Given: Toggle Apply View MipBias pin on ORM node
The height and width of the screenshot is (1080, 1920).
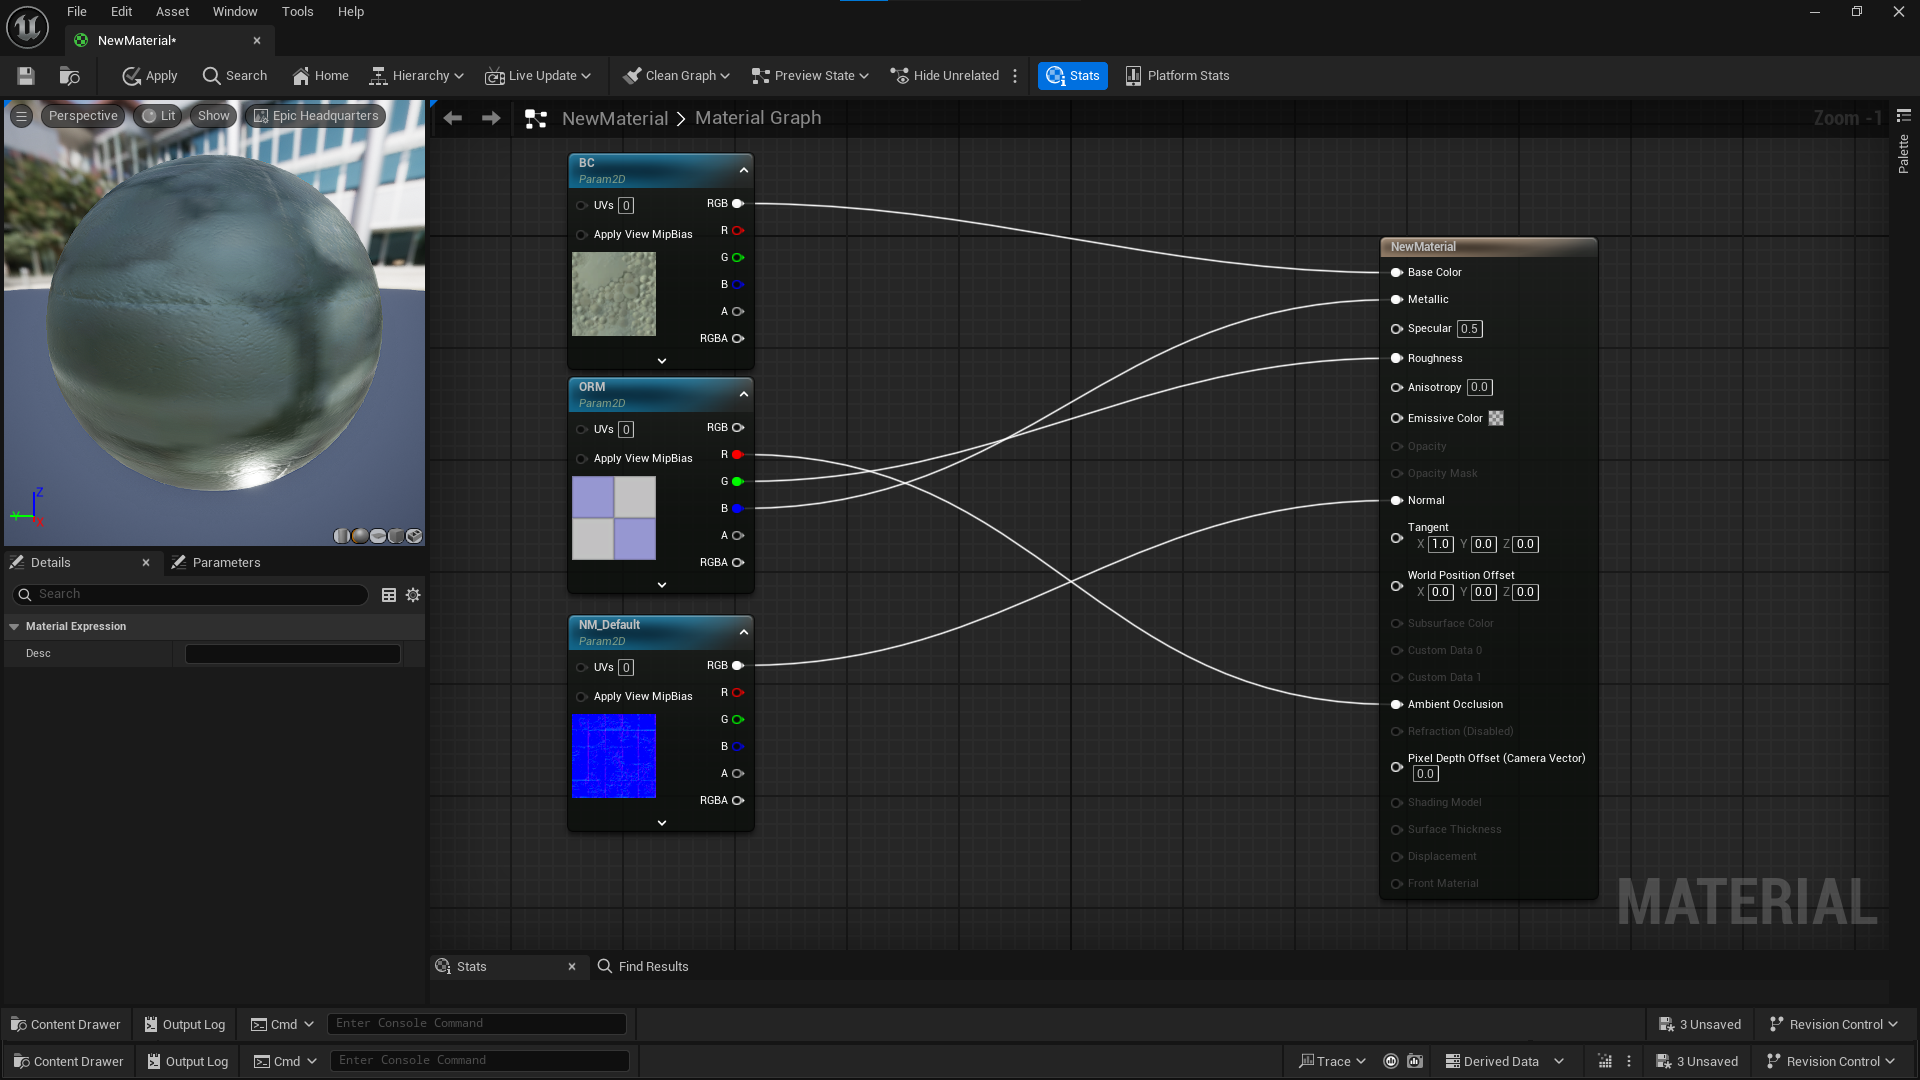Looking at the screenshot, I should 581,459.
